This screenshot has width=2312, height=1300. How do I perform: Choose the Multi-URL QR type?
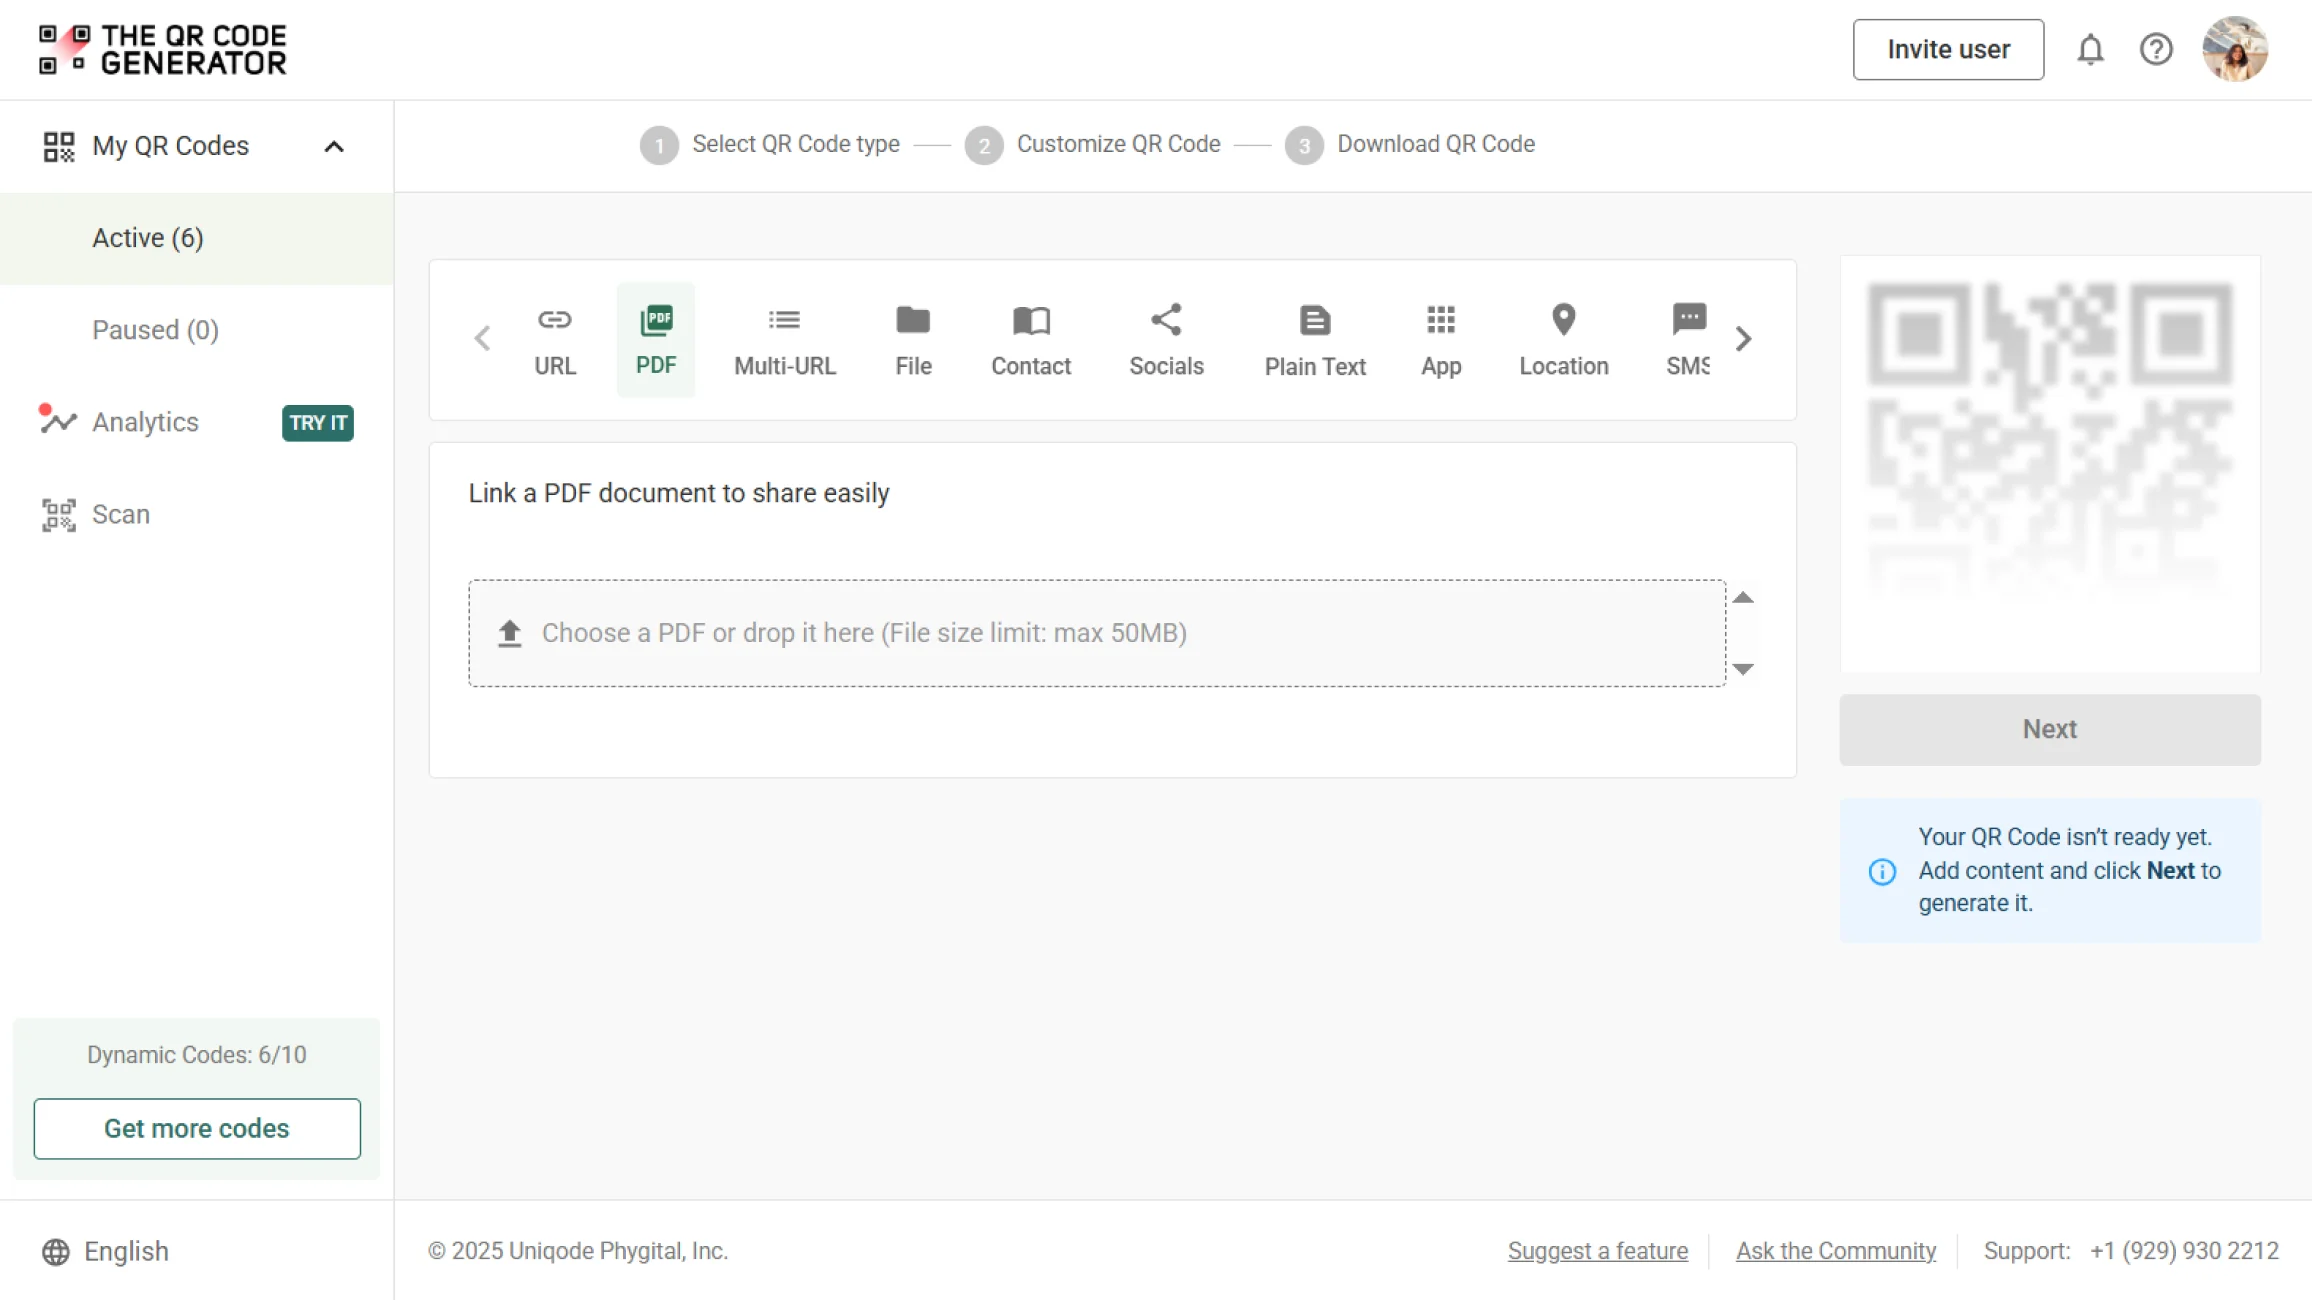[784, 340]
